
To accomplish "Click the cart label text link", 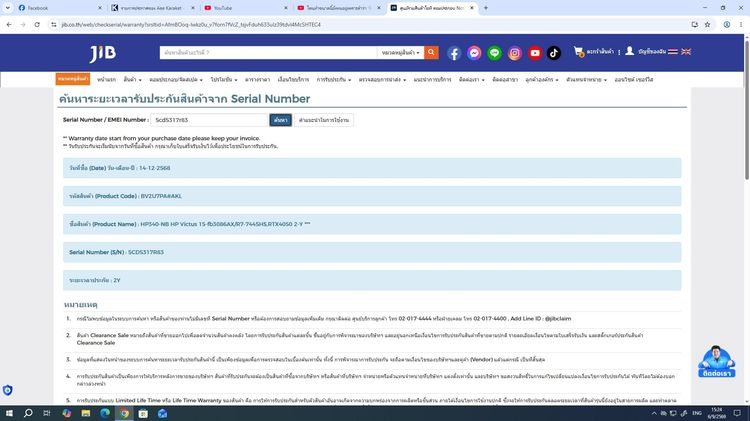I will point(600,52).
